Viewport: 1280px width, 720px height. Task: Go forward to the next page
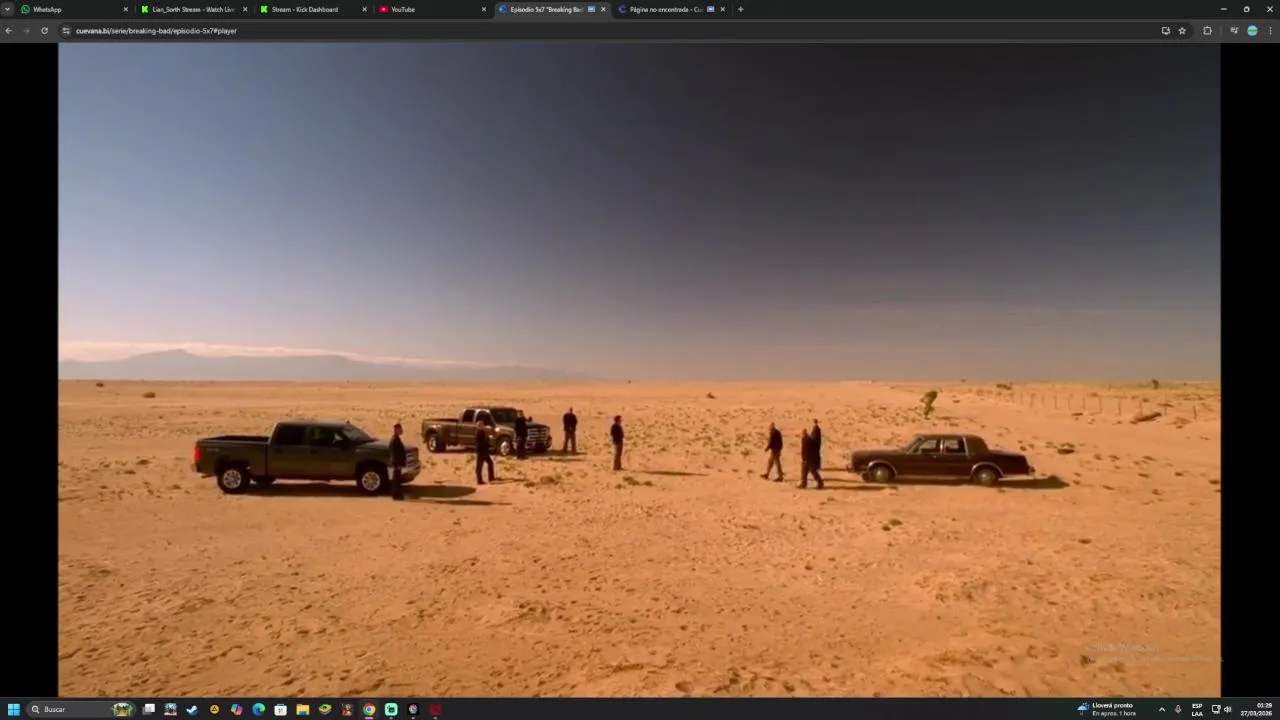(x=26, y=31)
